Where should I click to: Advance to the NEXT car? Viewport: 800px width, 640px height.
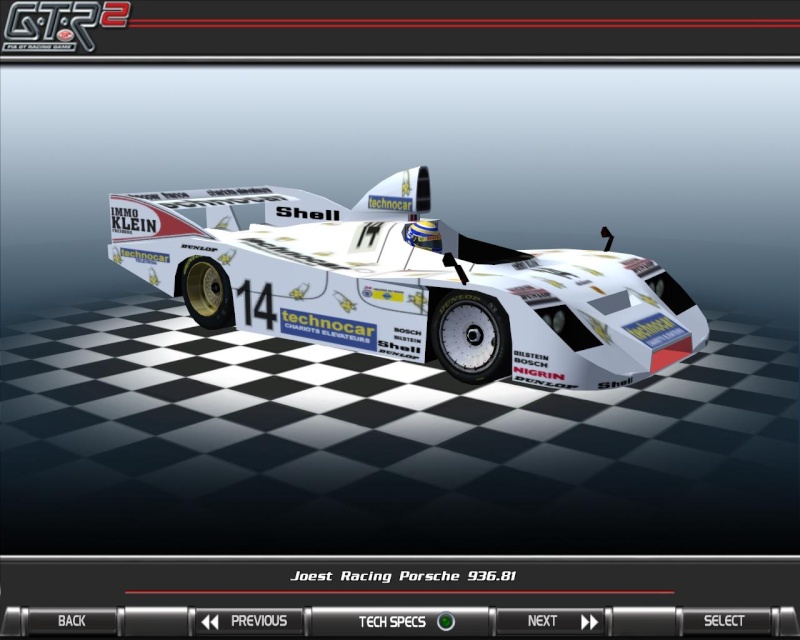pyautogui.click(x=551, y=621)
